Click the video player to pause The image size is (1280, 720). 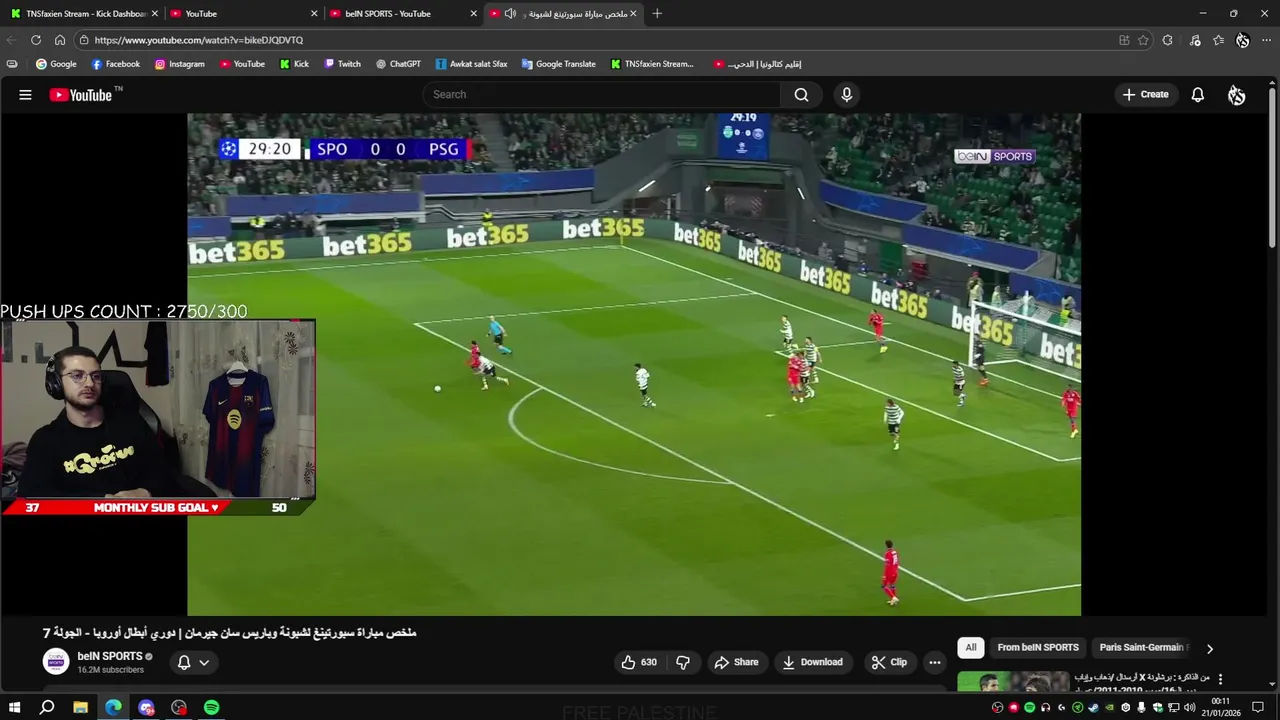[634, 365]
